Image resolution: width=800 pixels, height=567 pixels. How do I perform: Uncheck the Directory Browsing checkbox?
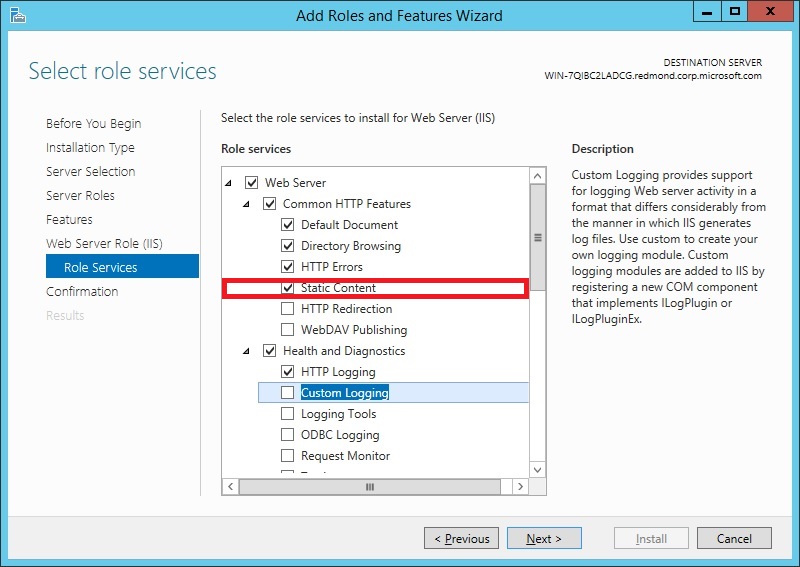click(x=288, y=245)
